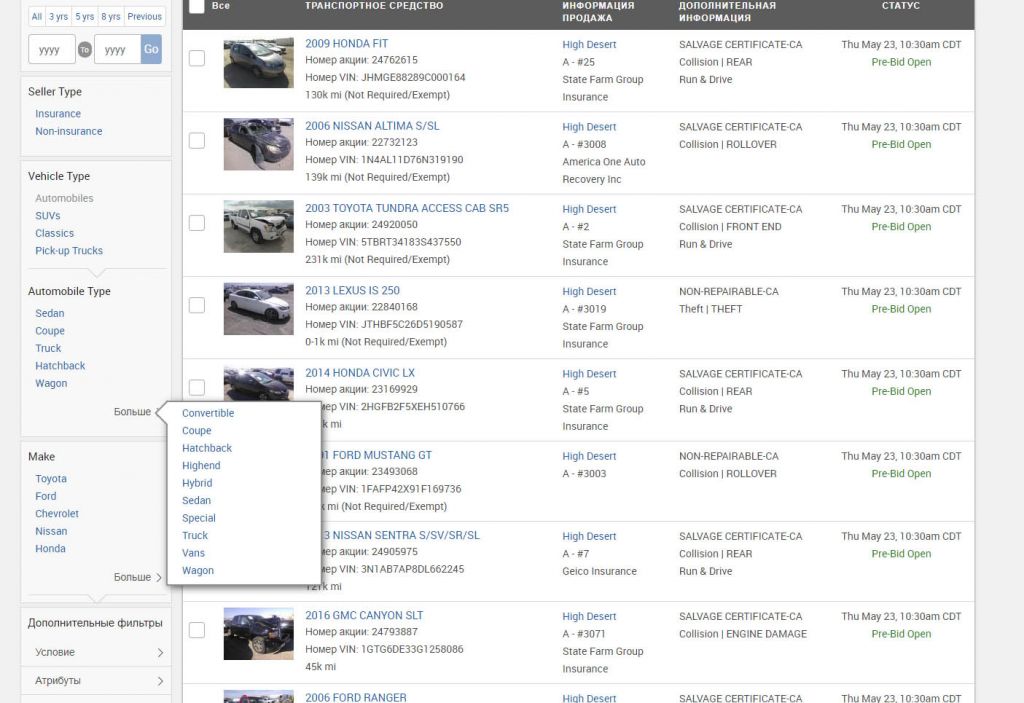
Task: Tick the select-all 'Все' checkbox
Action: 197,6
